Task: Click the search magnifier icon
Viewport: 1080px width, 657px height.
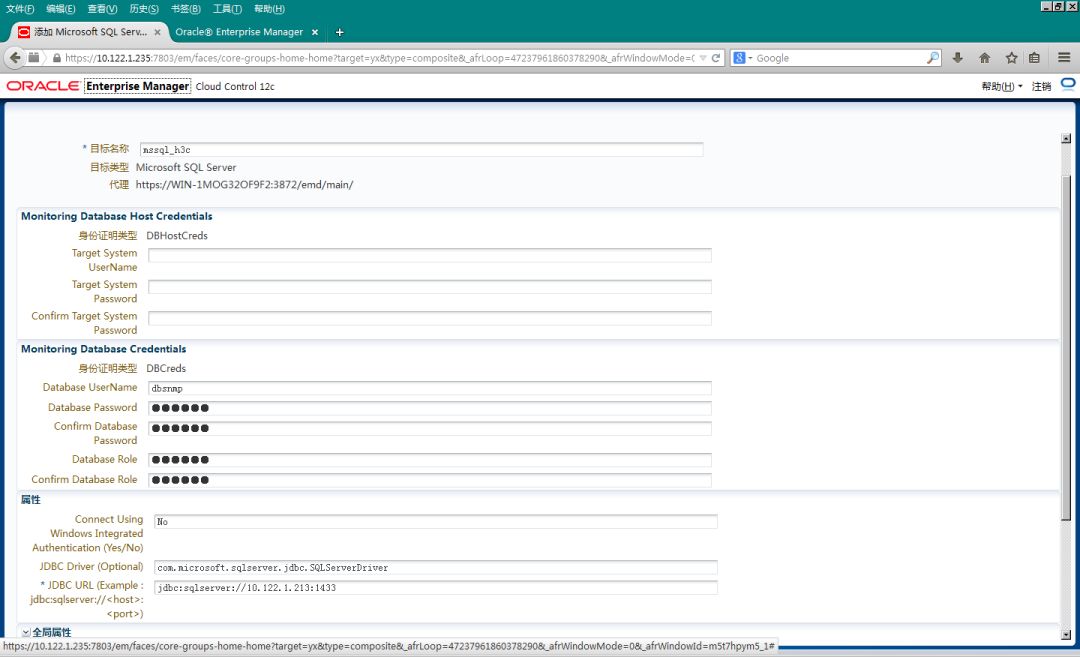Action: (x=933, y=58)
